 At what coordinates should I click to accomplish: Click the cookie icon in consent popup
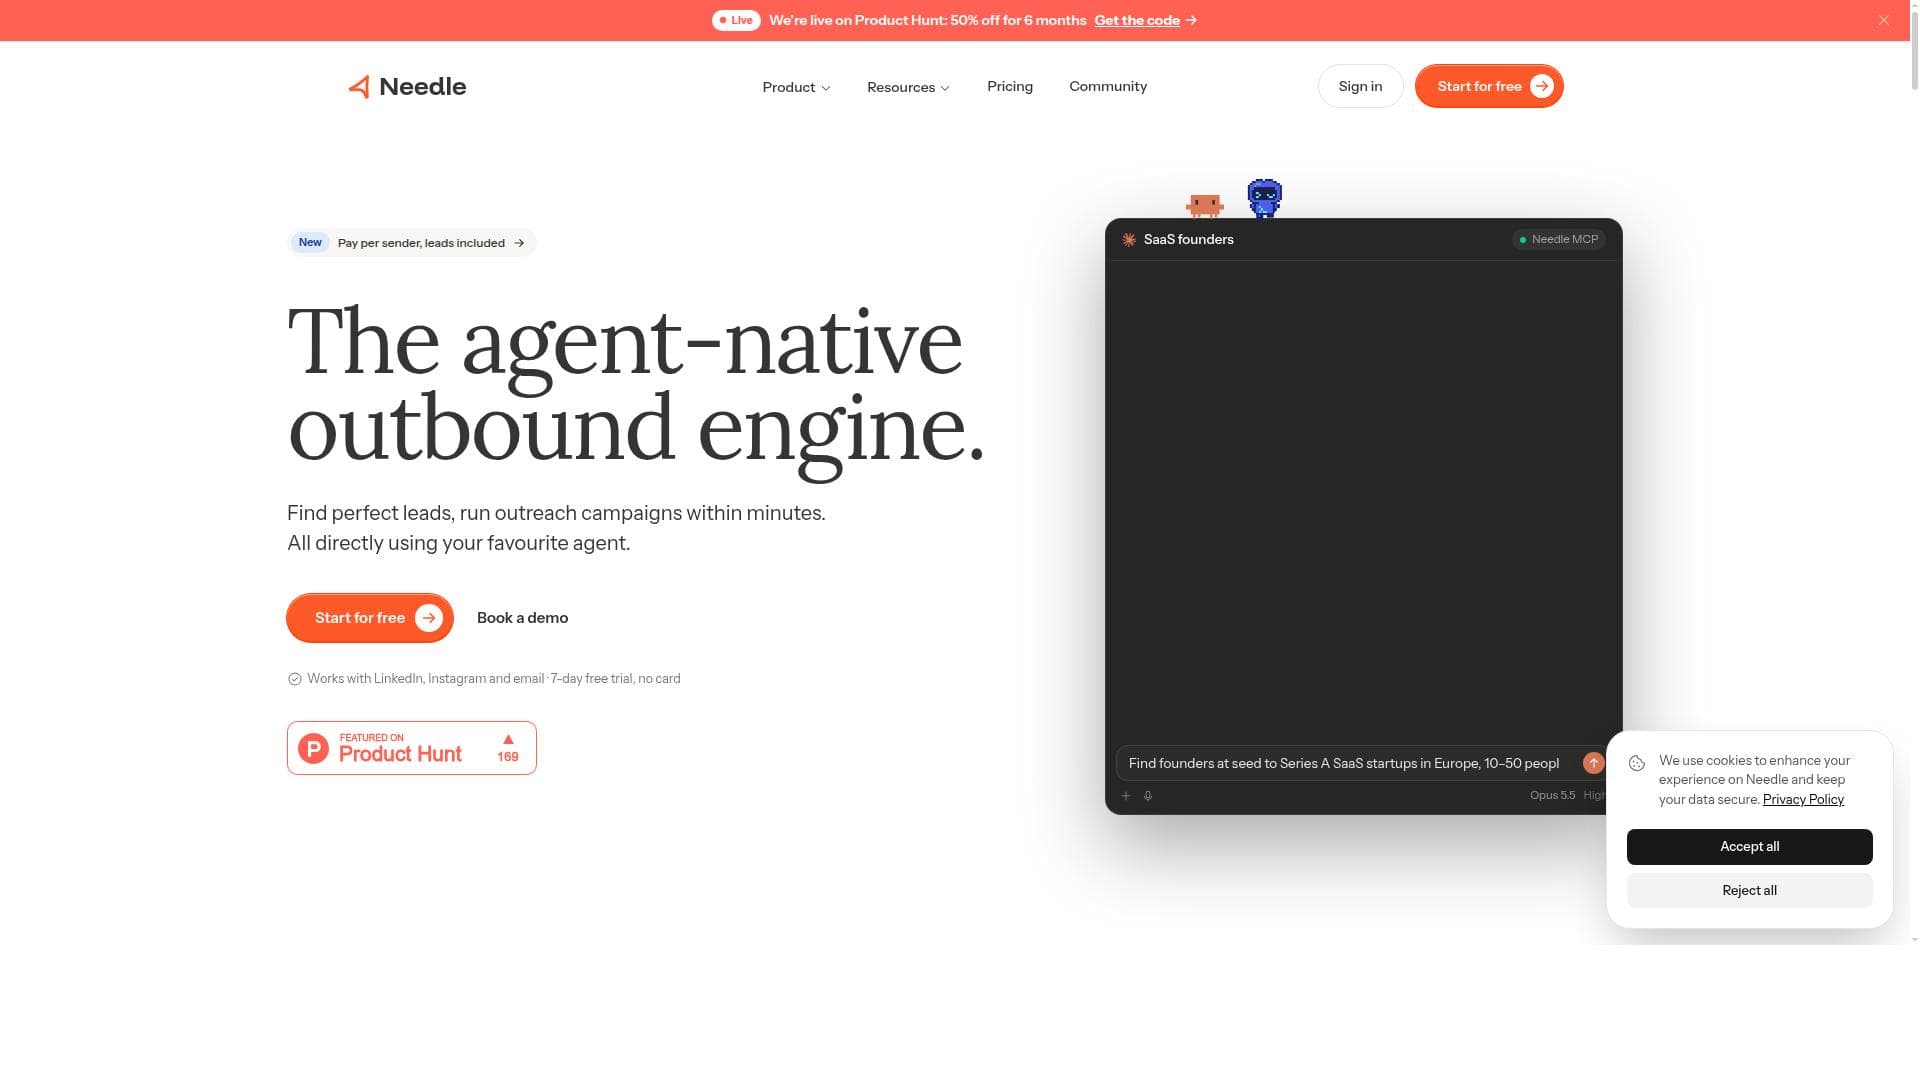(x=1637, y=763)
